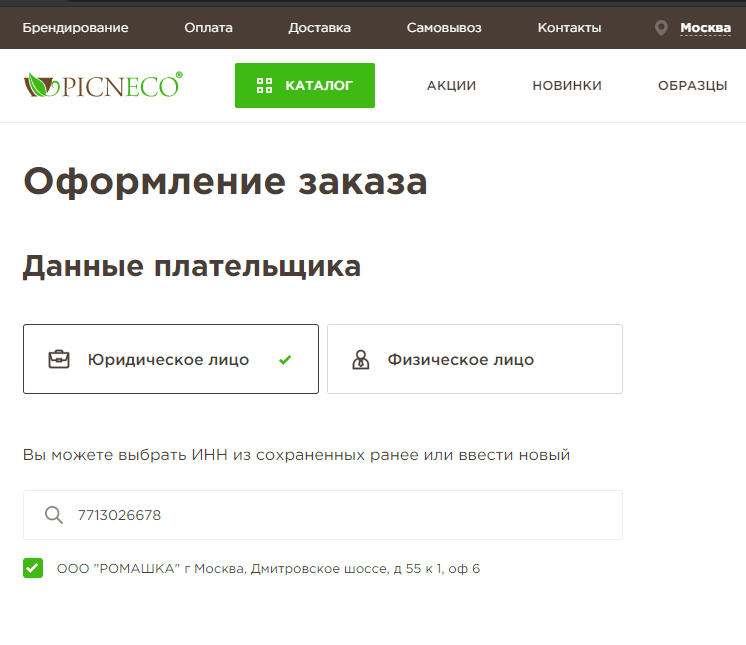Change city by clicking Москва
This screenshot has width=746, height=645.
pyautogui.click(x=705, y=28)
